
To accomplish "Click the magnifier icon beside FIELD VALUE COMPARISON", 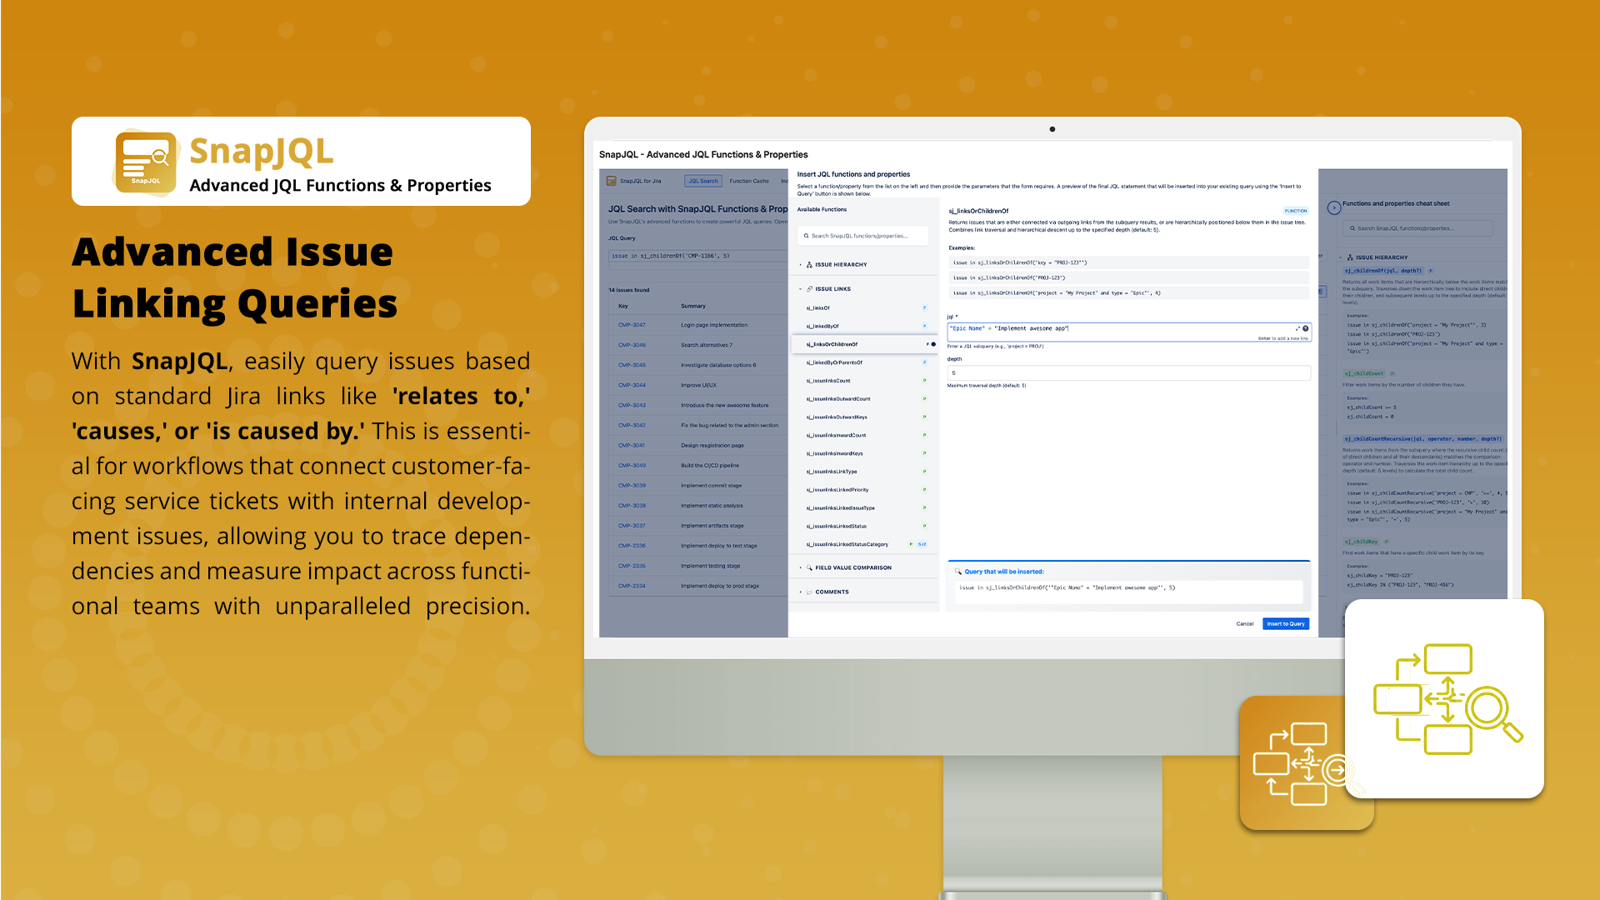I will (809, 567).
